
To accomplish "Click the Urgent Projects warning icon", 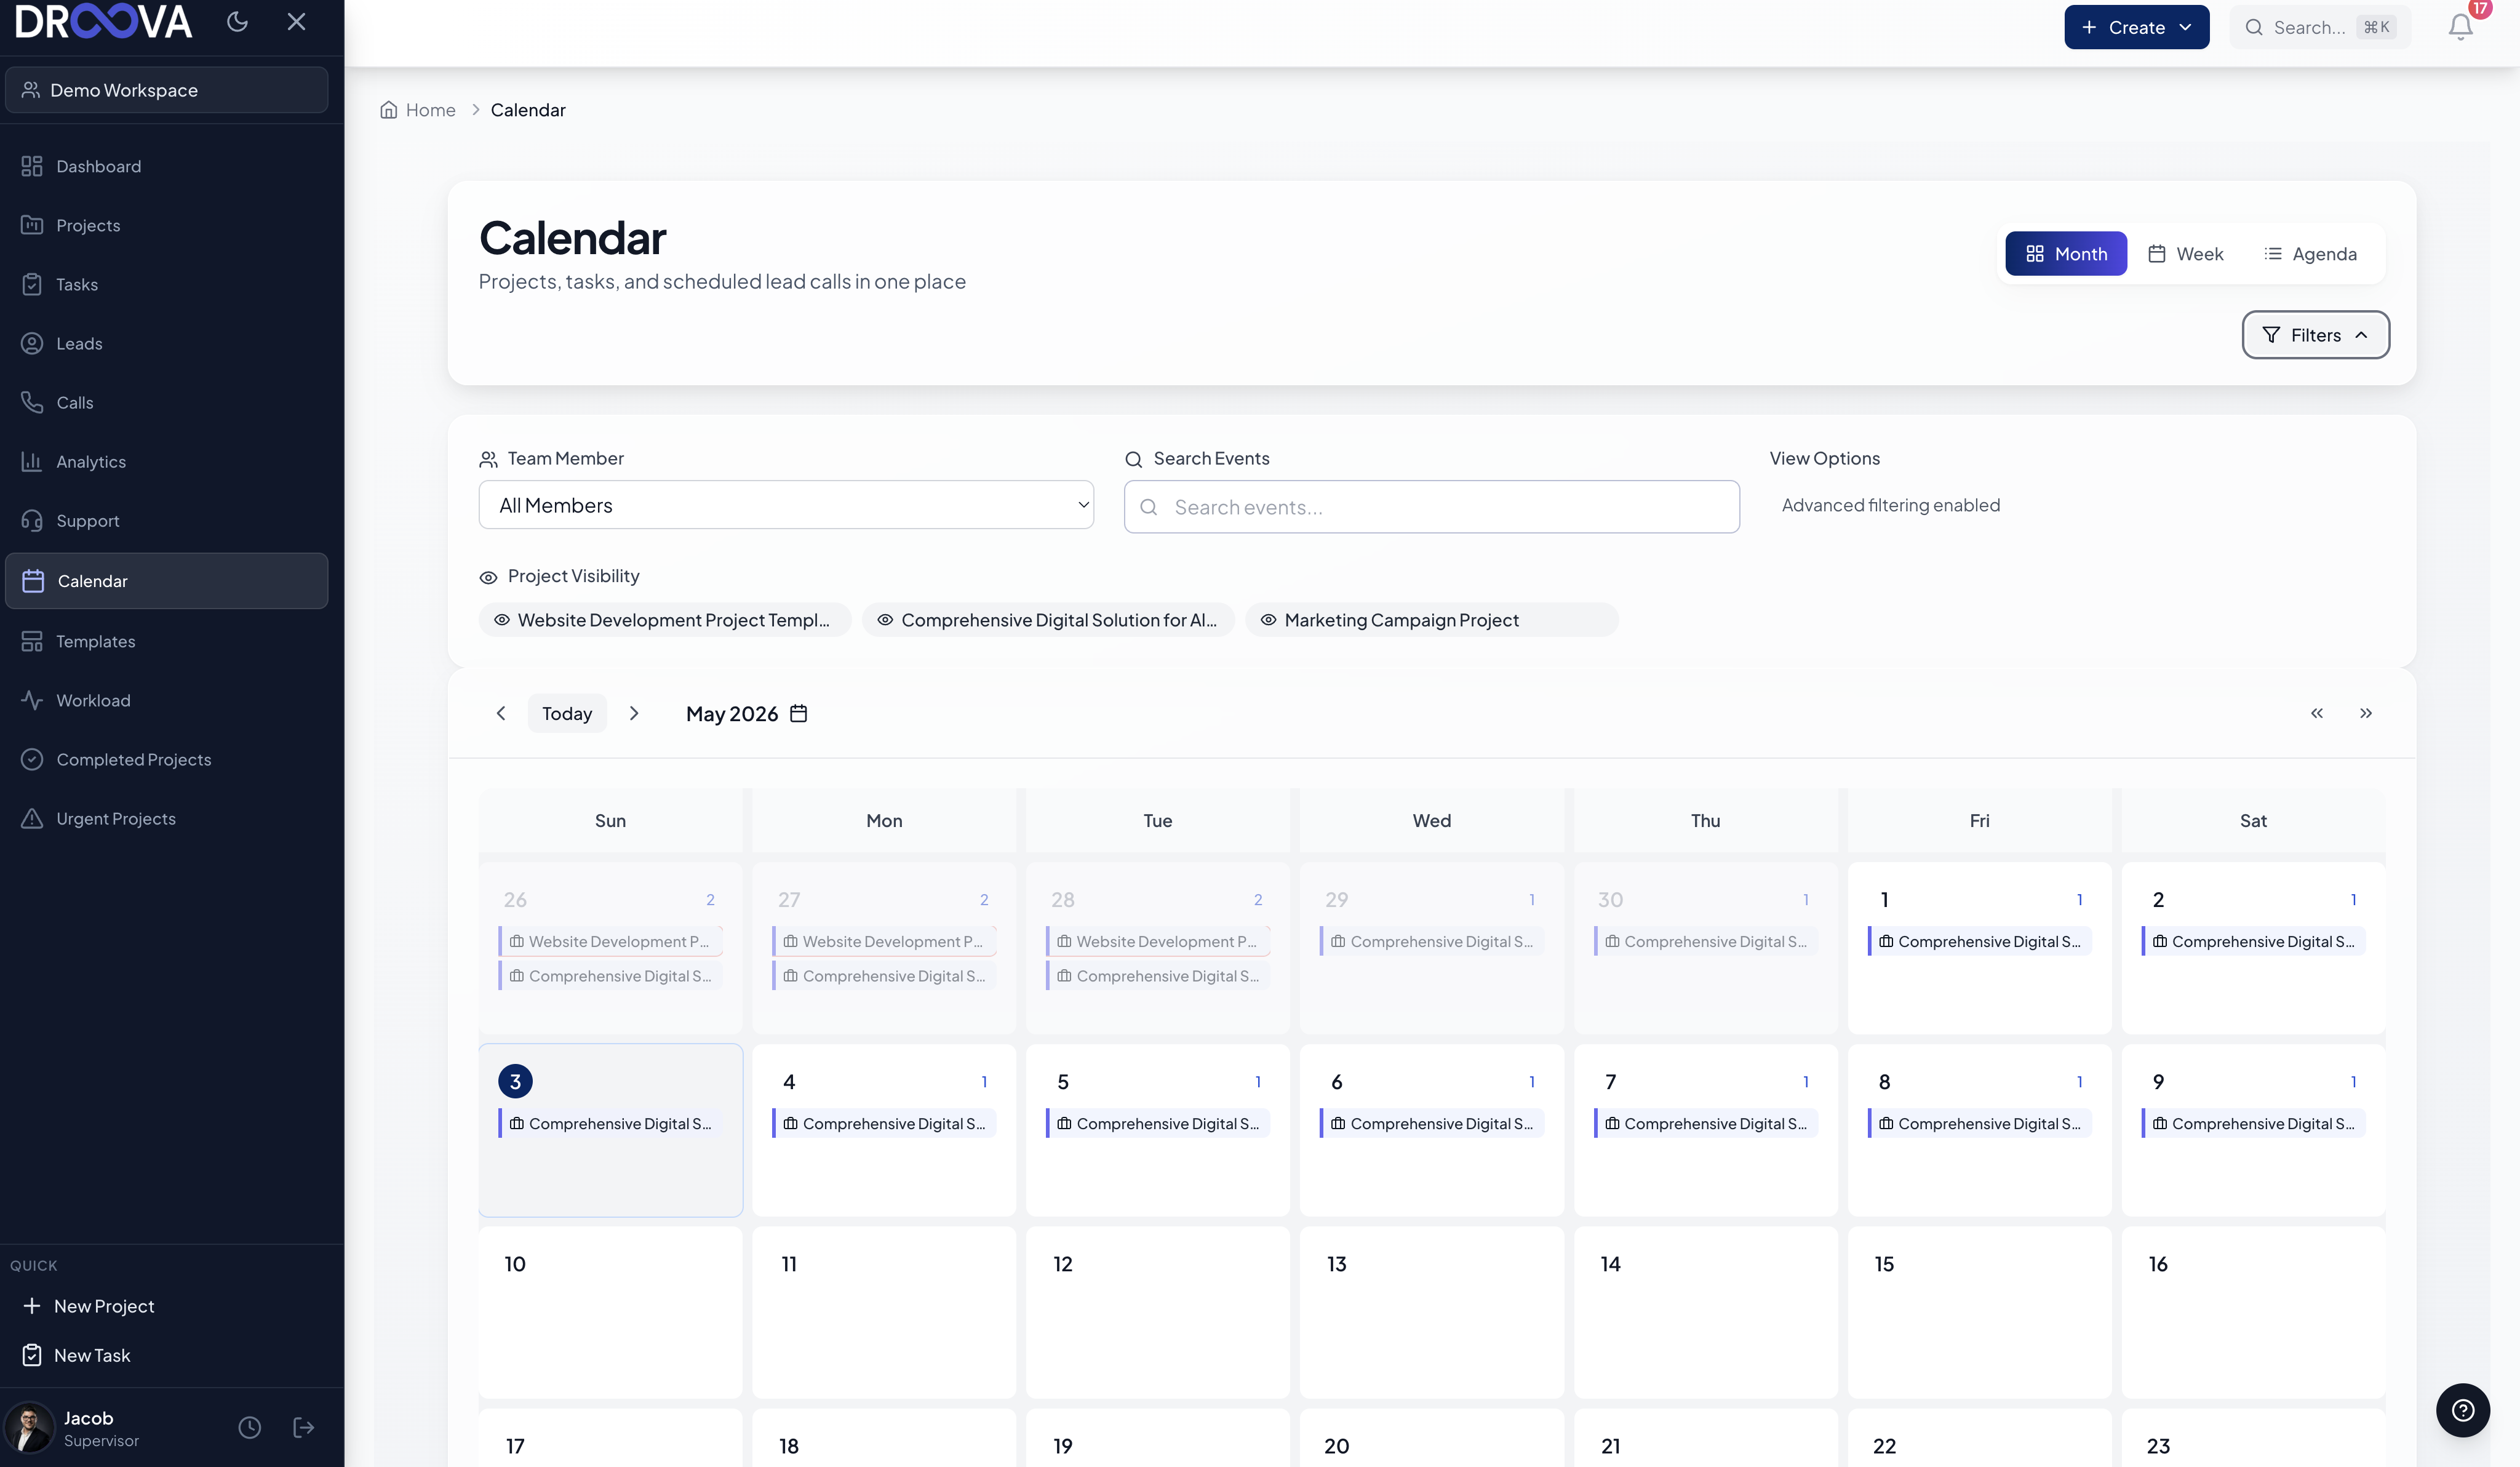I will pos(32,818).
